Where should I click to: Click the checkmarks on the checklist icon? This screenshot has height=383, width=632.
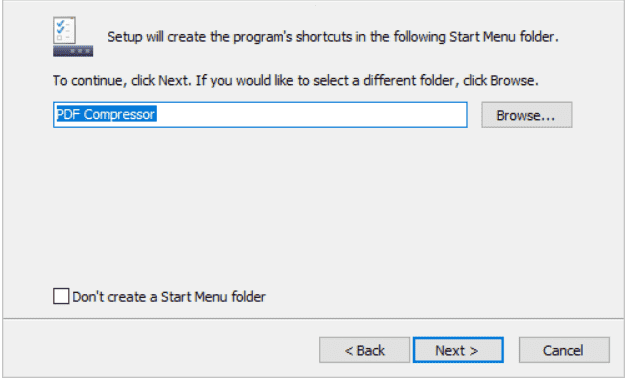60,27
